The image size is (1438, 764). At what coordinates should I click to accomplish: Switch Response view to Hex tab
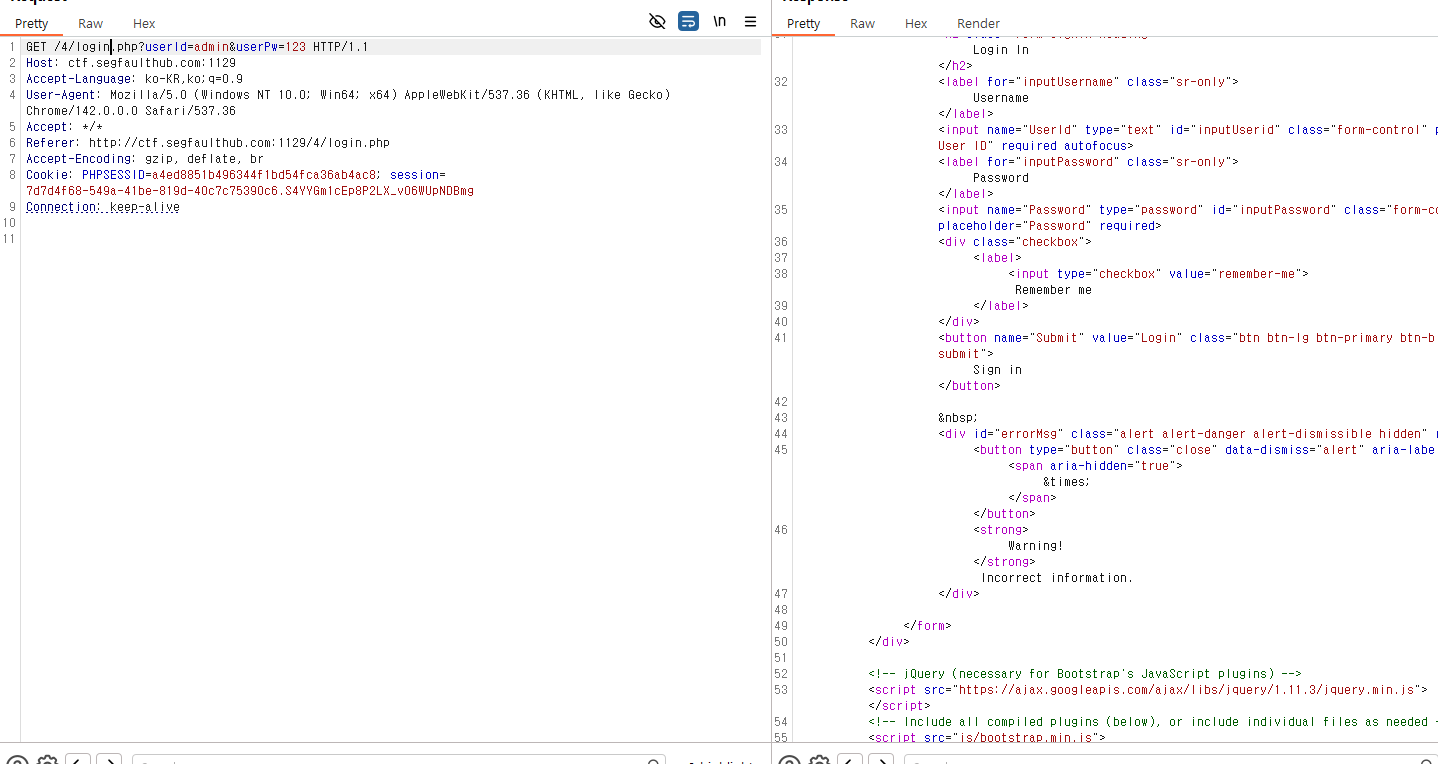pyautogui.click(x=916, y=23)
